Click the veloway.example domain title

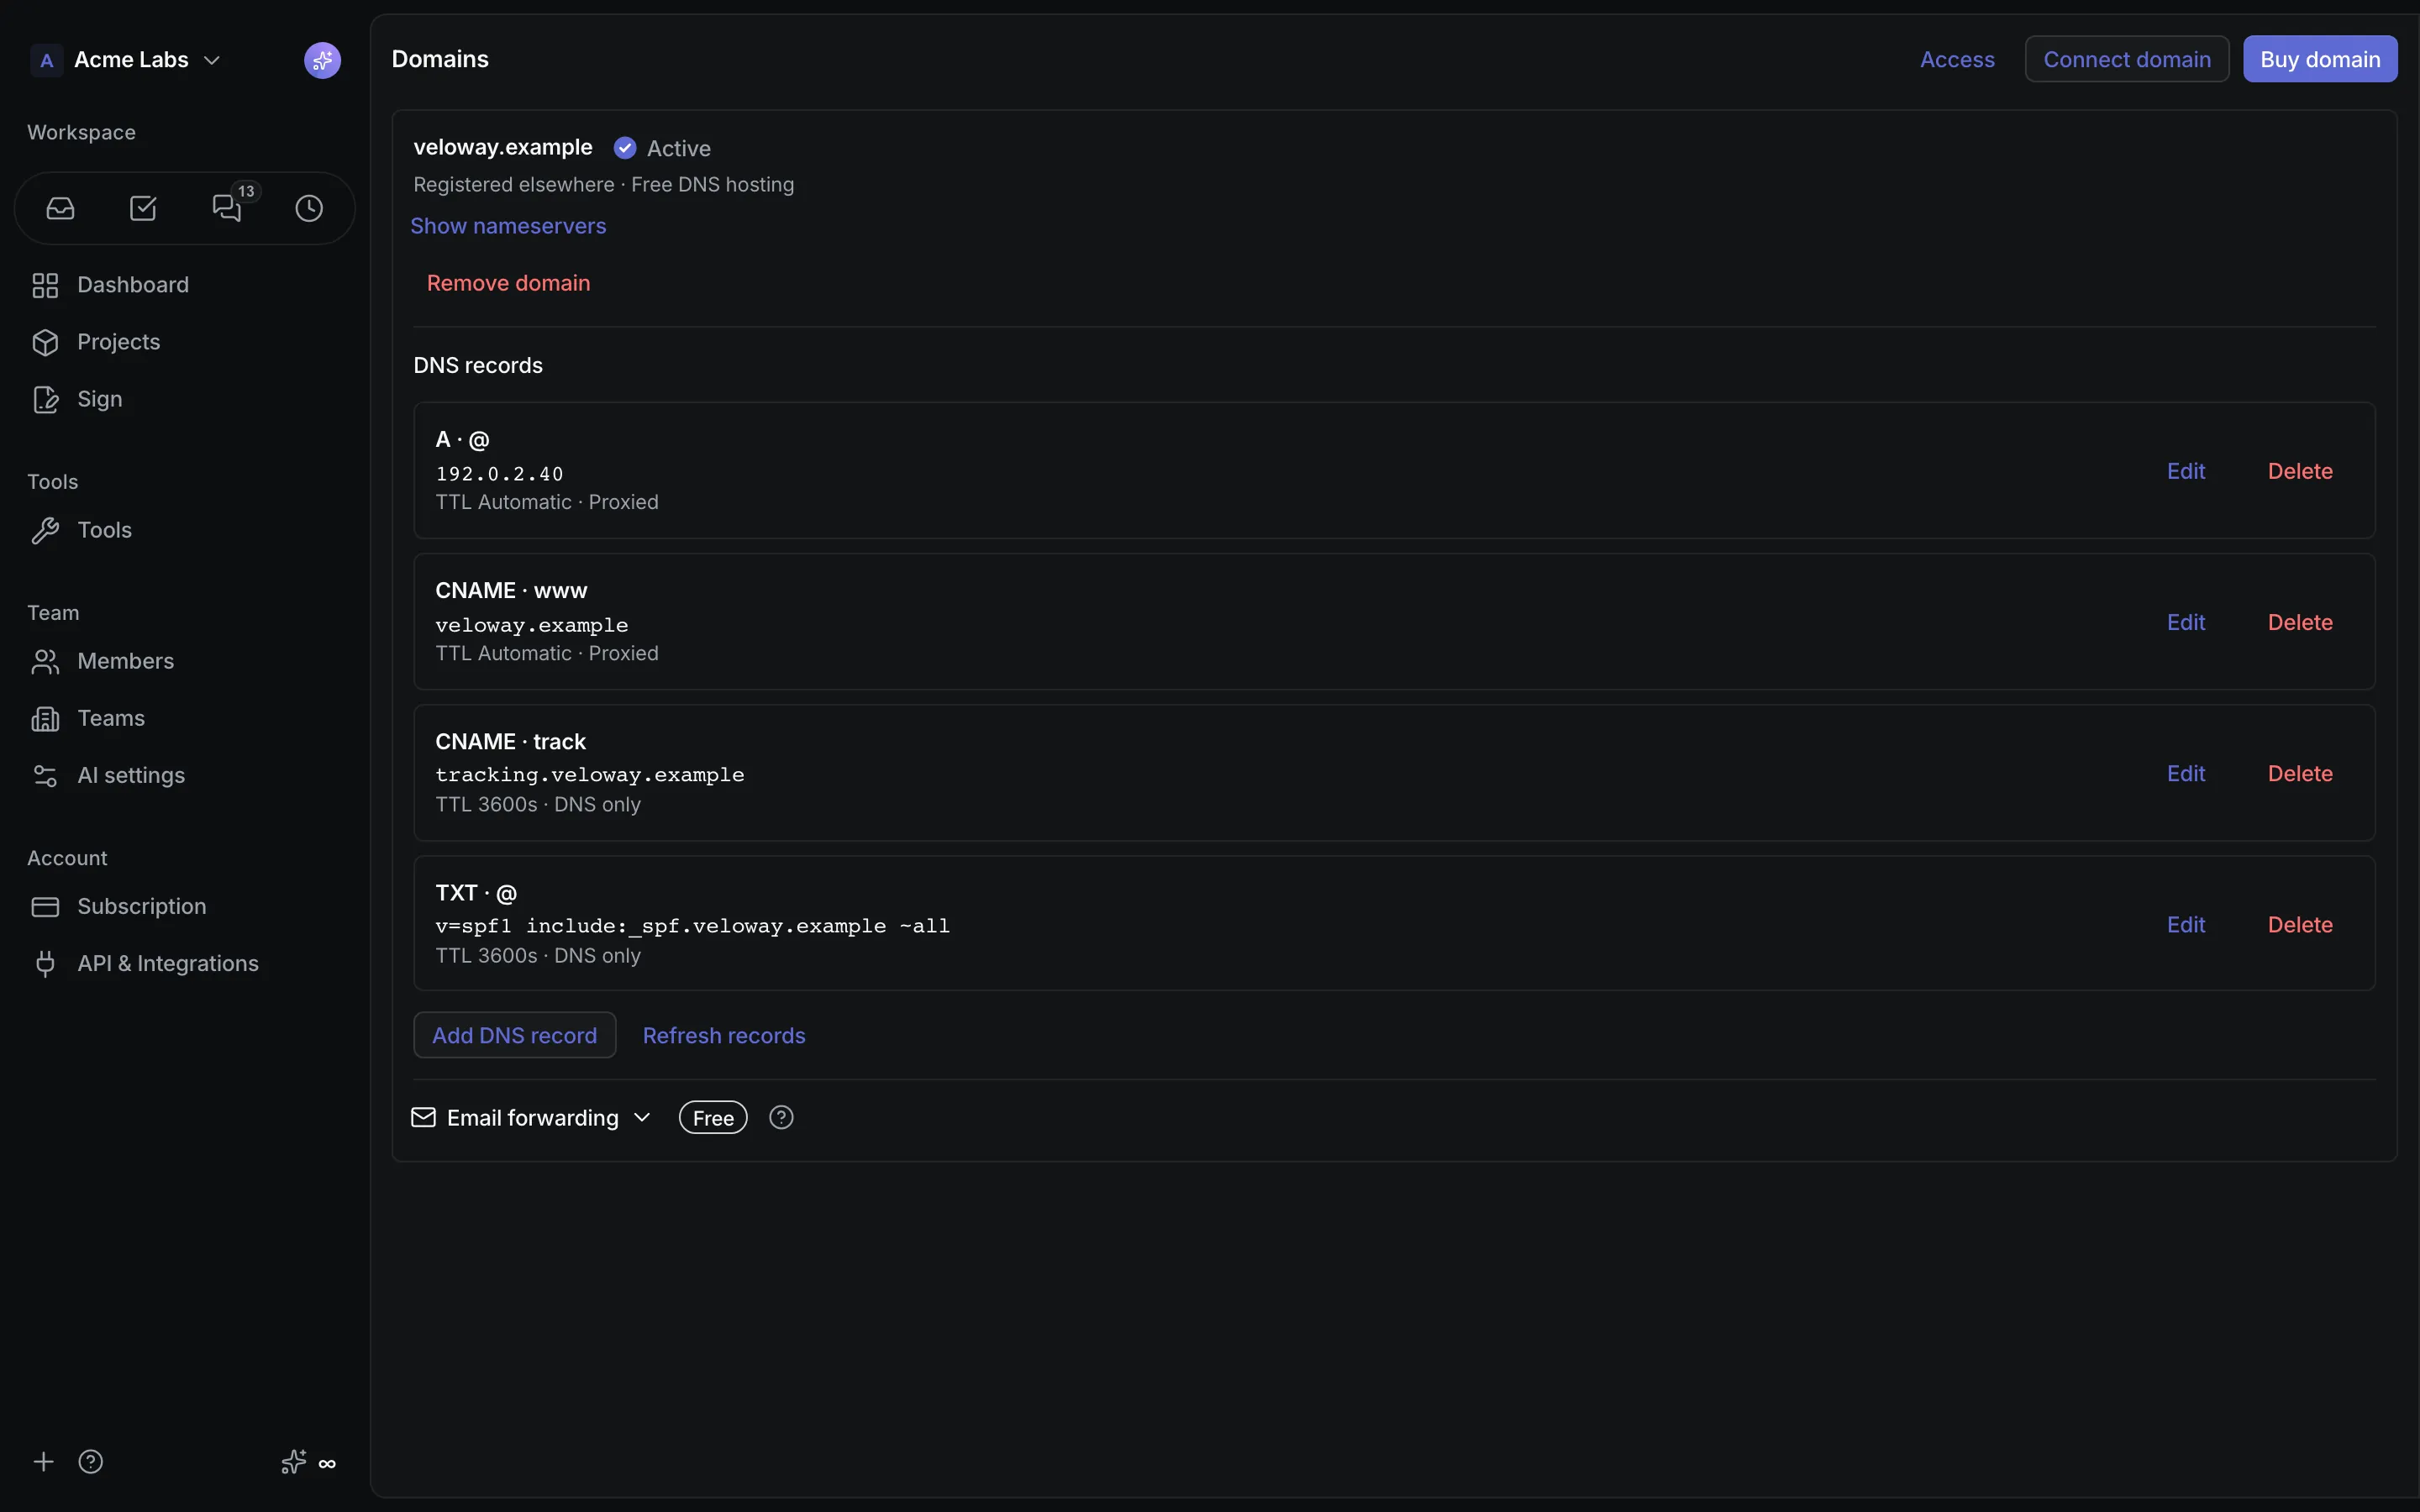(x=503, y=147)
